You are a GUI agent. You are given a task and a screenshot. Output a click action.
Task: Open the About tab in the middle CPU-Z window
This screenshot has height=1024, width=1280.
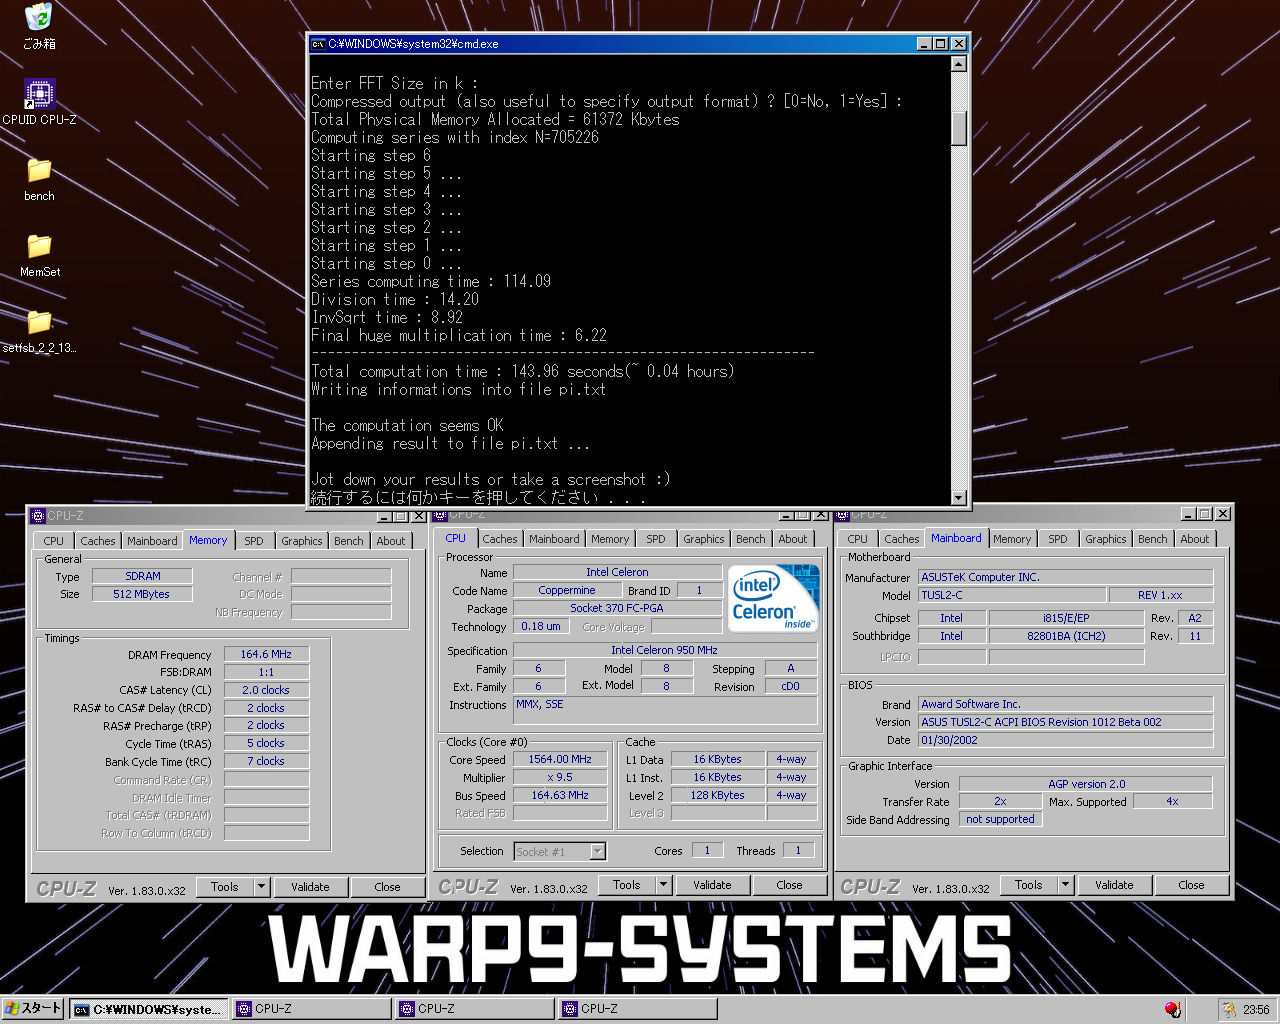coord(793,539)
